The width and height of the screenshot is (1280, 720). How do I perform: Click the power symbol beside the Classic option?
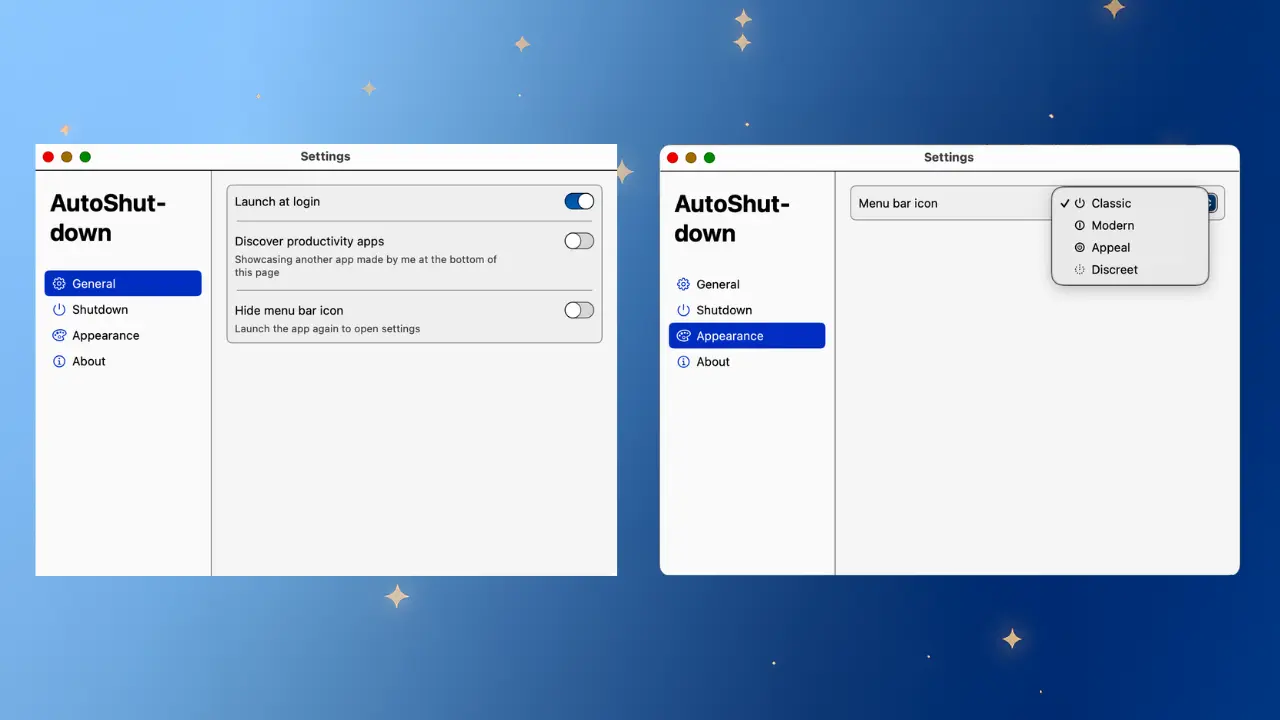[x=1080, y=203]
